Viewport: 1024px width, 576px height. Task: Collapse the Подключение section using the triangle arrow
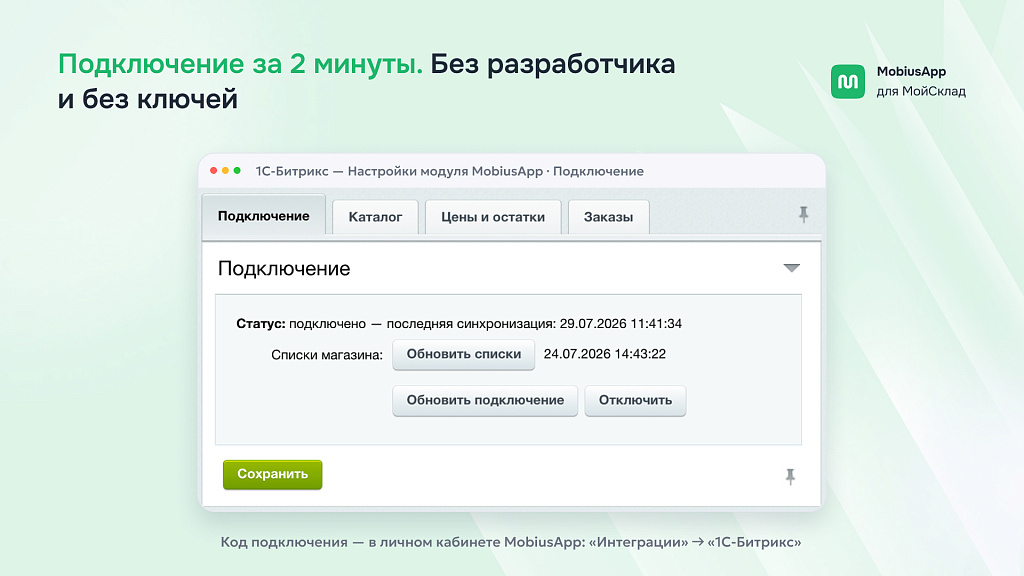(792, 268)
